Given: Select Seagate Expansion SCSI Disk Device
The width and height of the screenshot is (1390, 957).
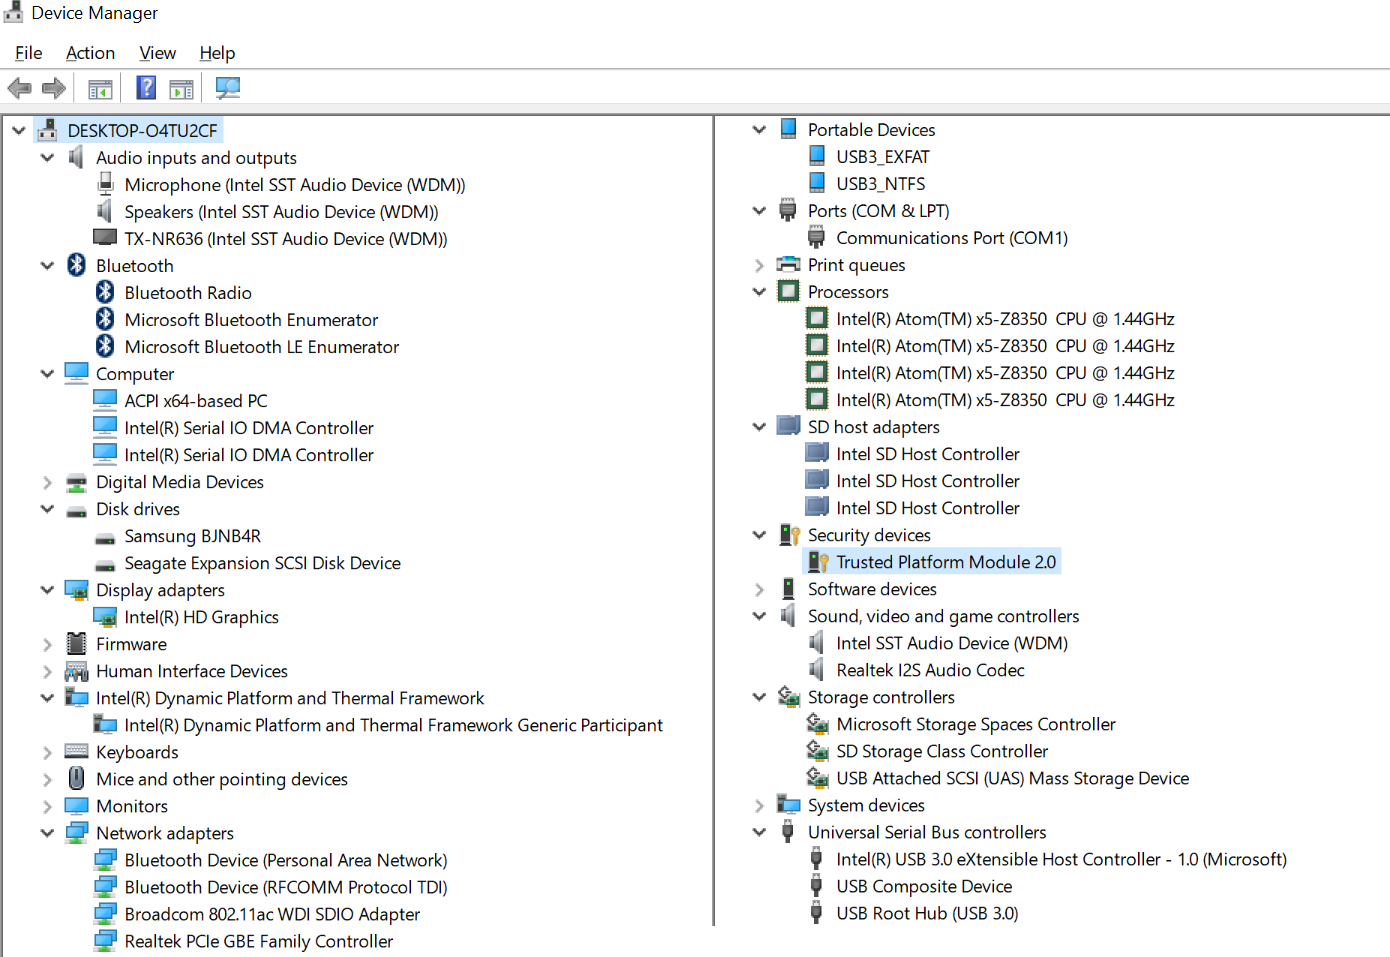Looking at the screenshot, I should [262, 563].
